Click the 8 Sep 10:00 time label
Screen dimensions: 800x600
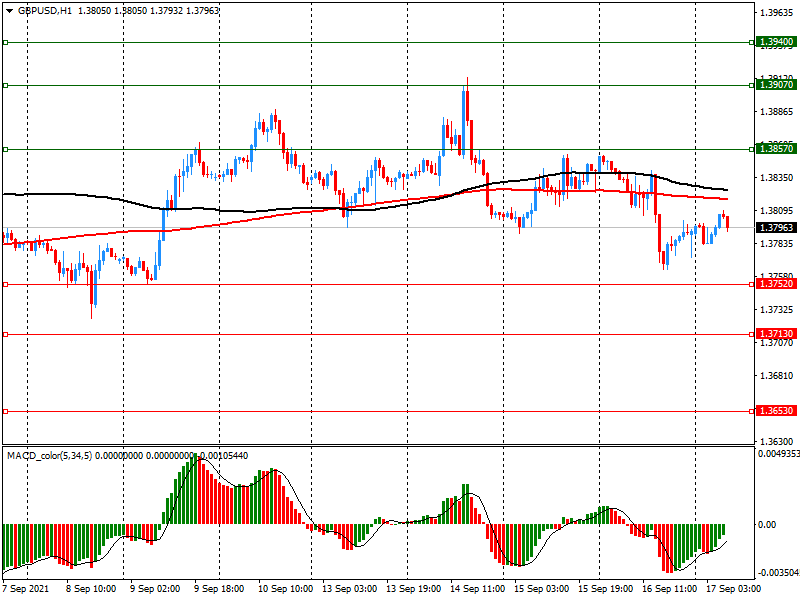pyautogui.click(x=91, y=589)
